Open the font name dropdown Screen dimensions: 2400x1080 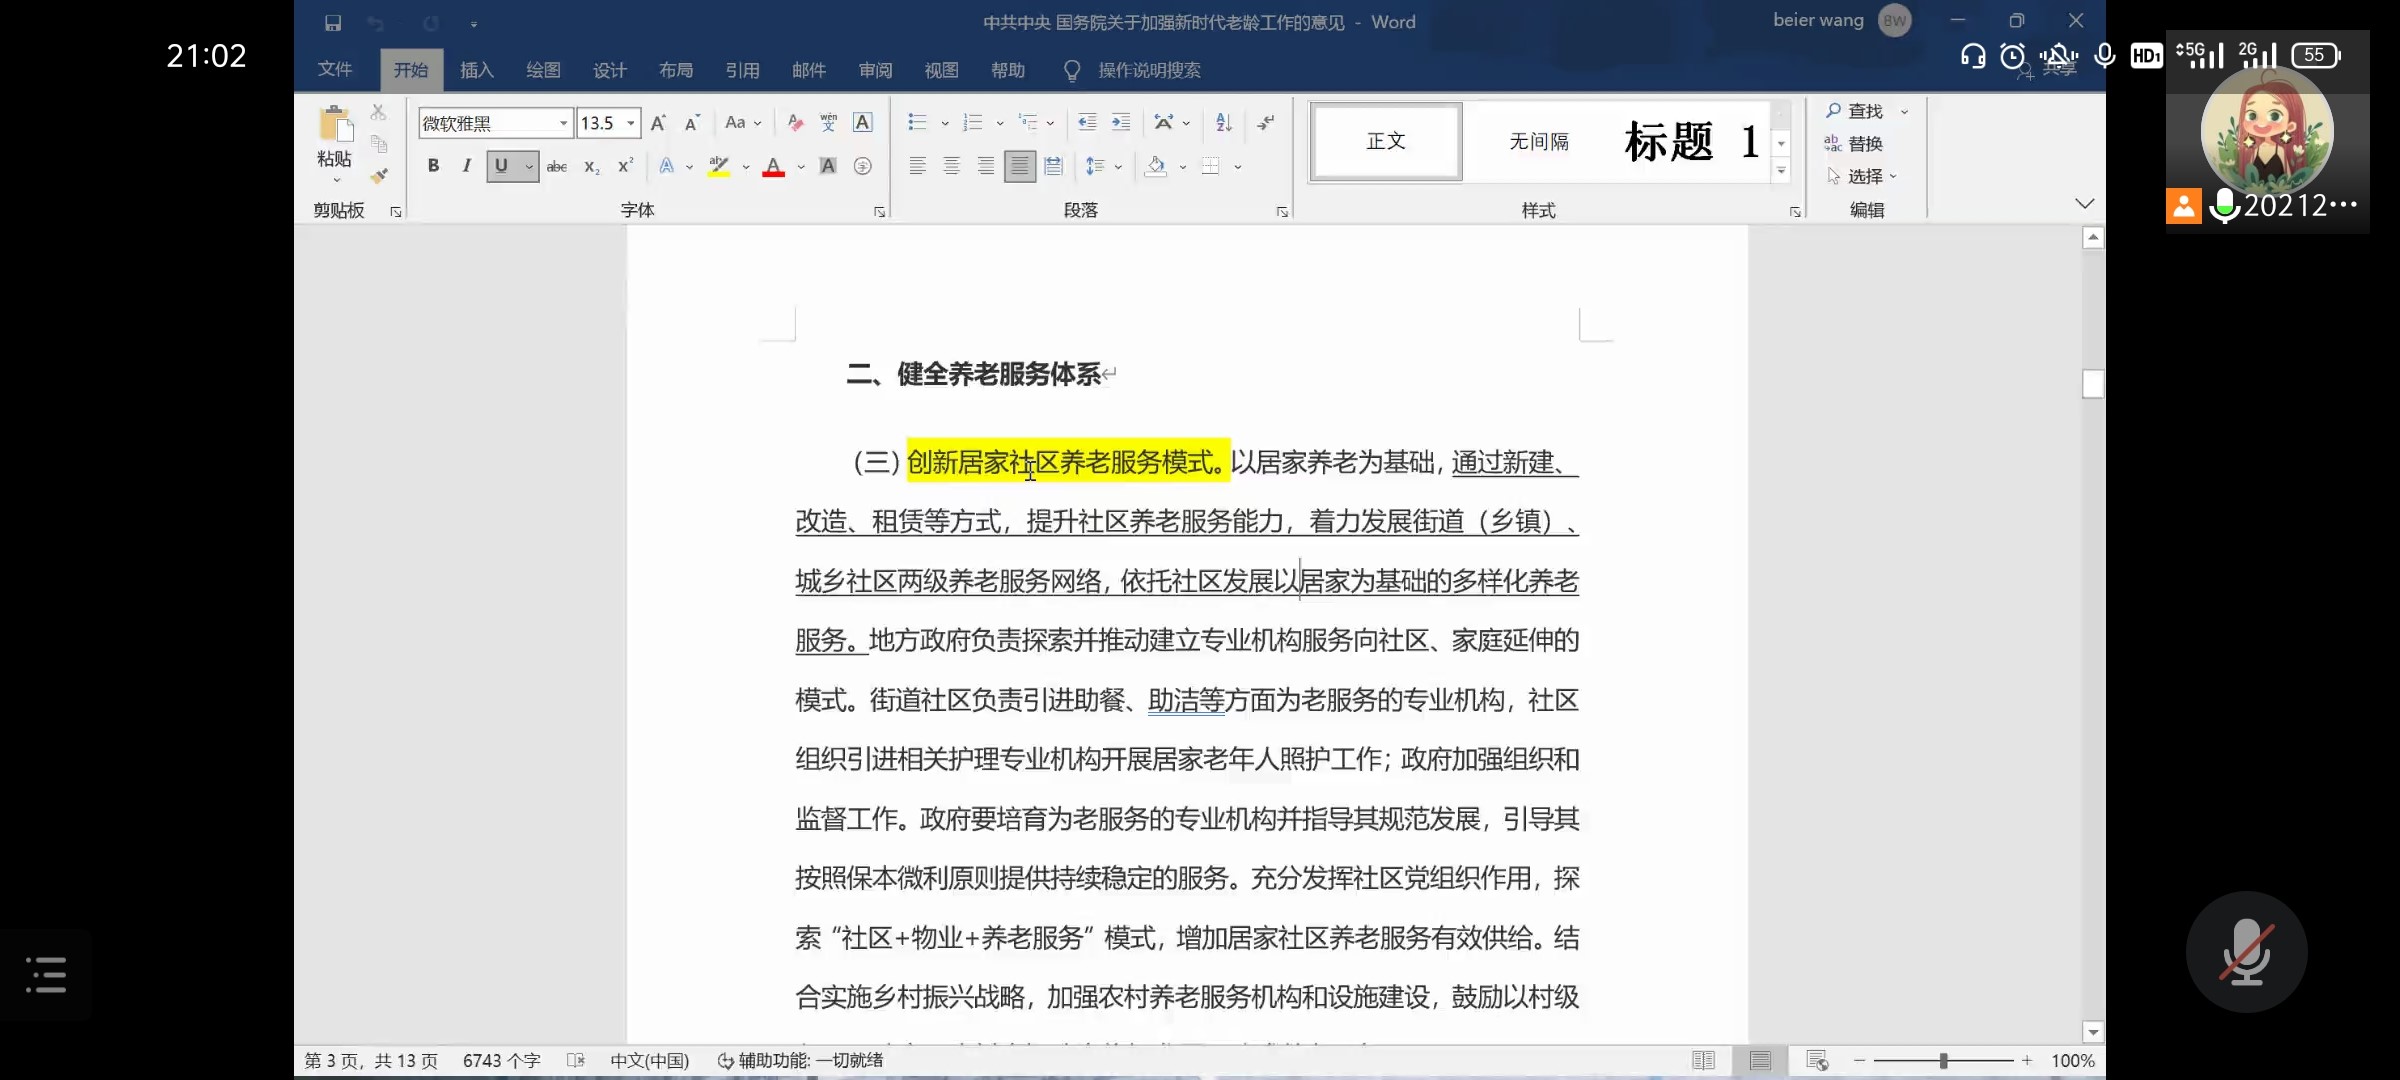click(563, 123)
